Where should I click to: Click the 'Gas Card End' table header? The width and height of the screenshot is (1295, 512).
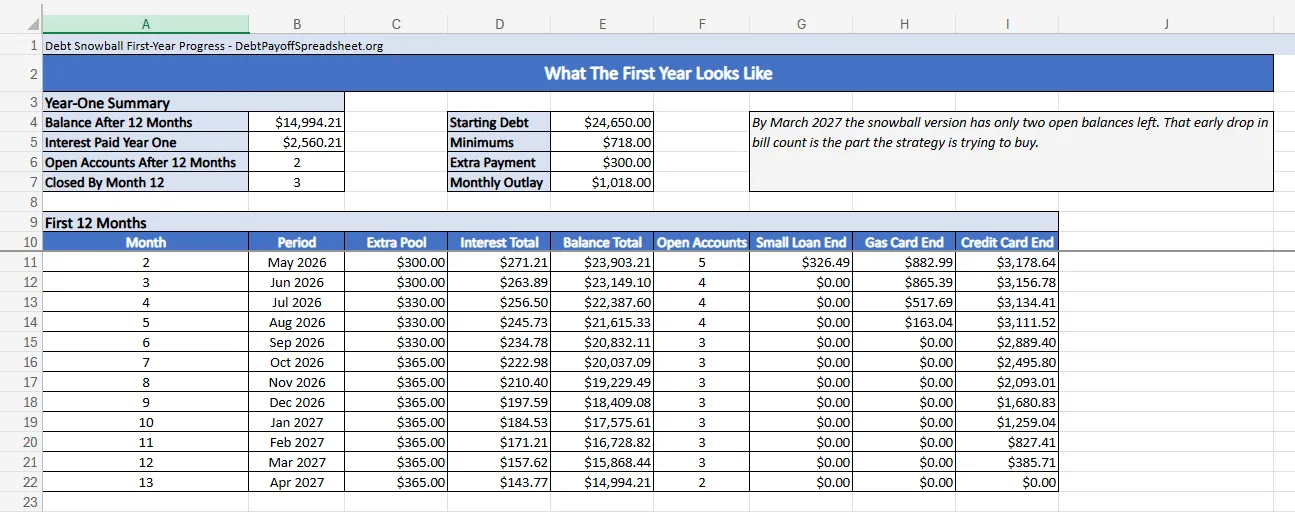coord(904,242)
